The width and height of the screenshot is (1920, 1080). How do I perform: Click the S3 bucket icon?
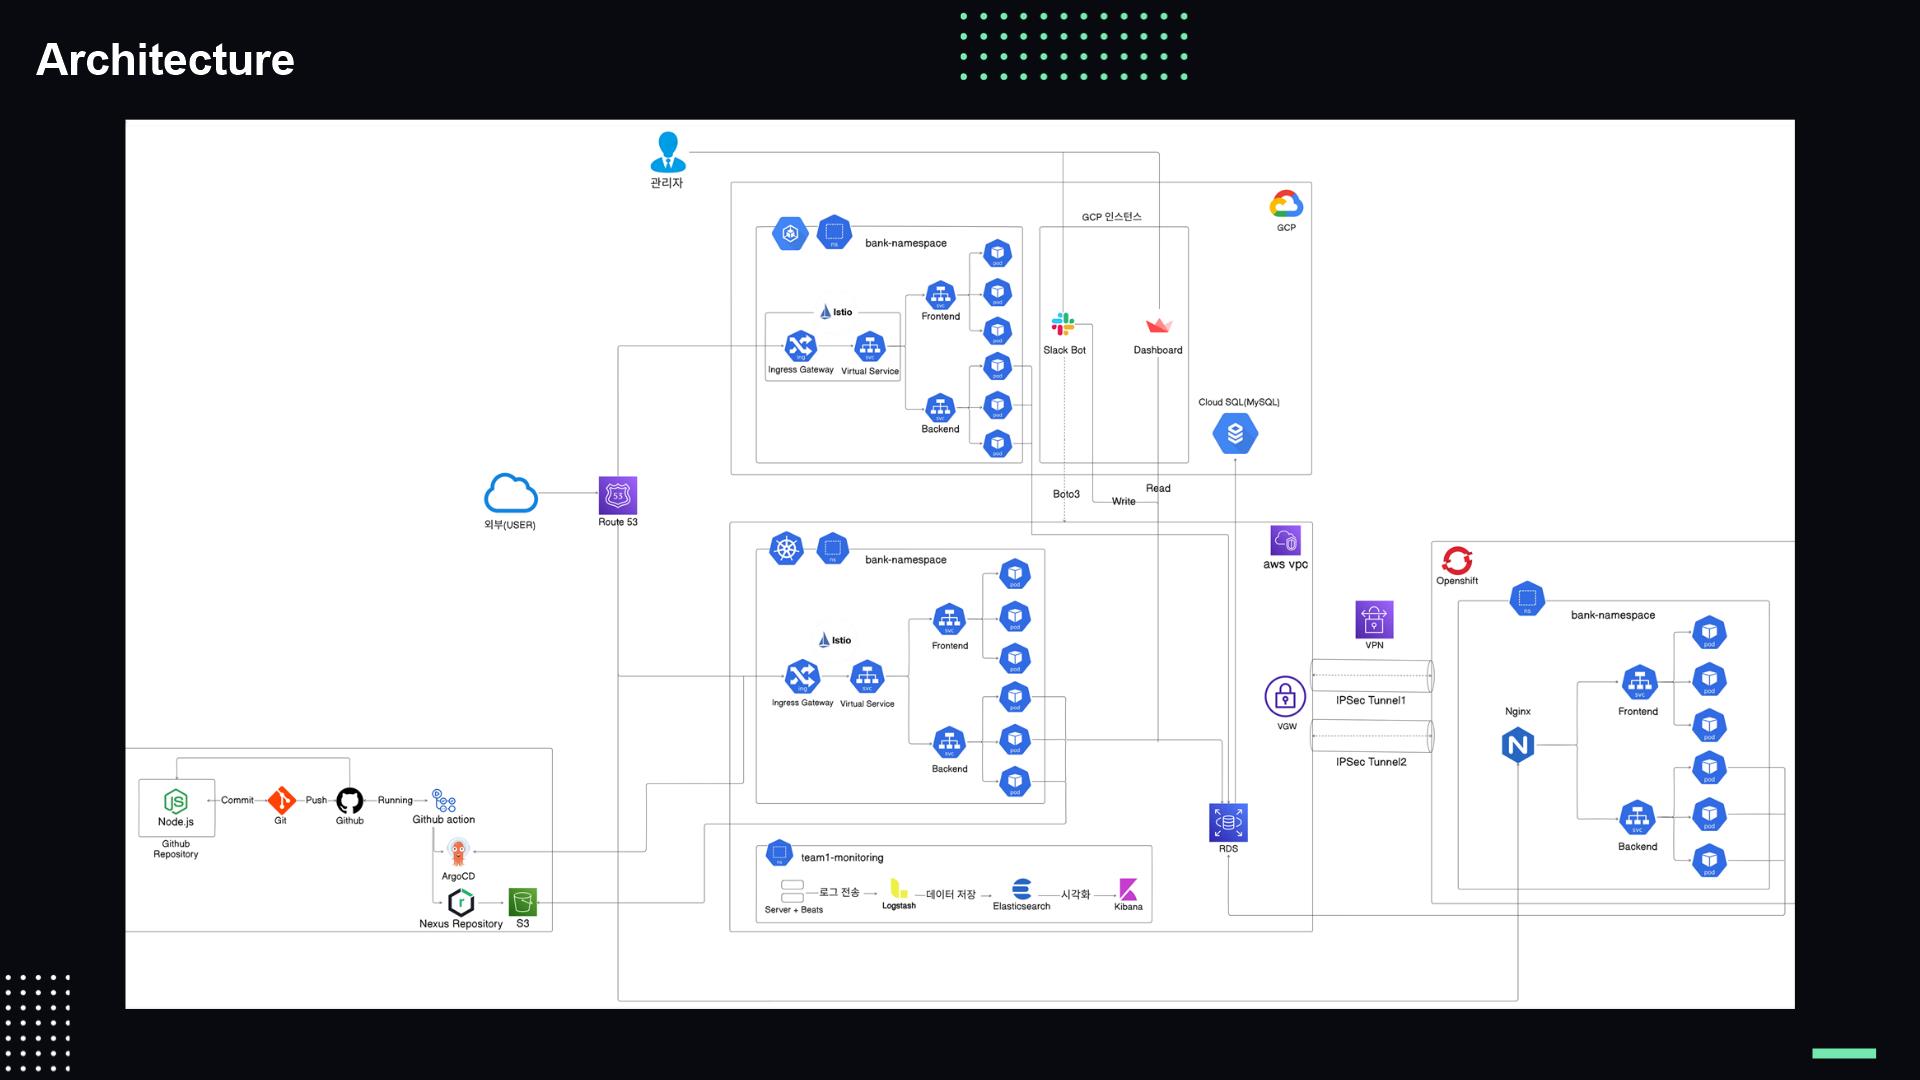522,902
